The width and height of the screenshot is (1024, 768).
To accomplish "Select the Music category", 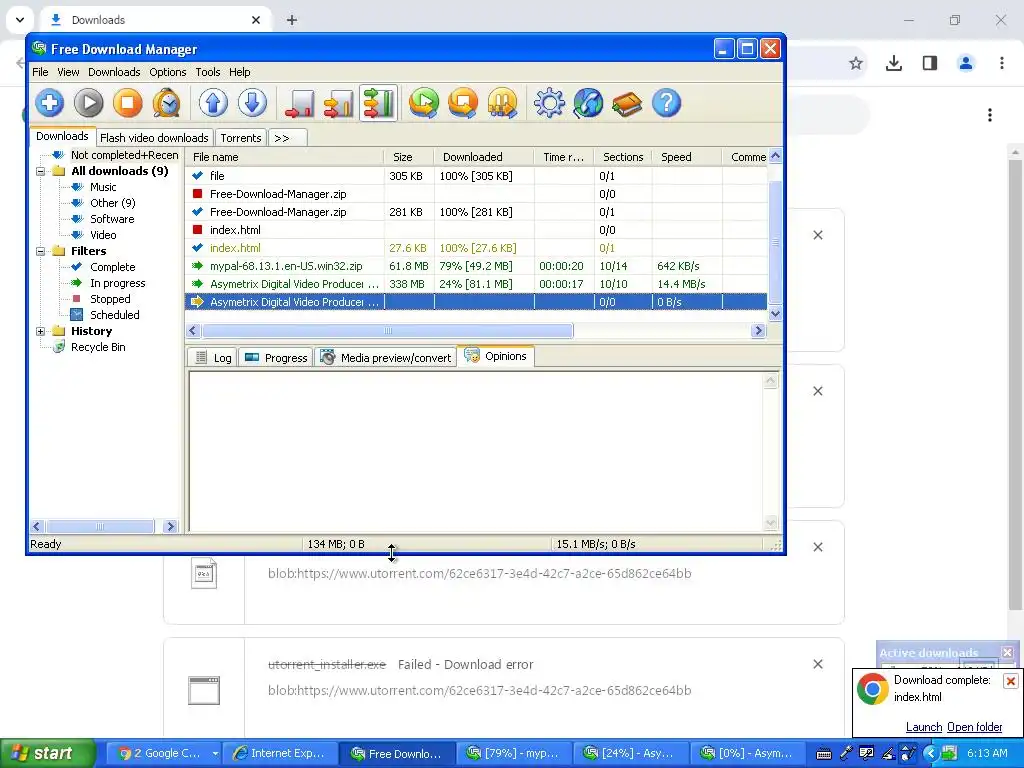I will point(103,187).
